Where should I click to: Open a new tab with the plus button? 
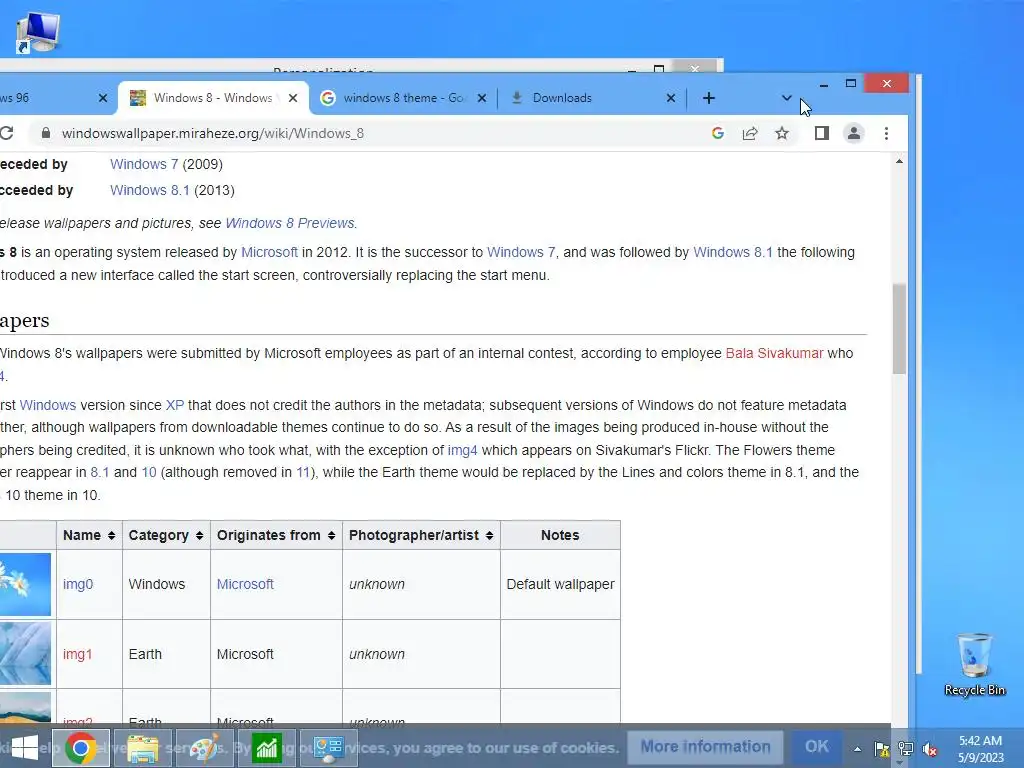coord(709,98)
